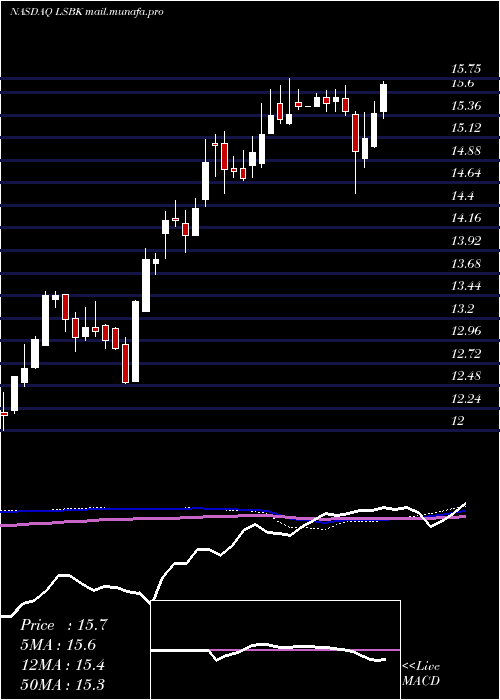Click the 14.16 price axis label
The image size is (500, 700).
(466, 218)
